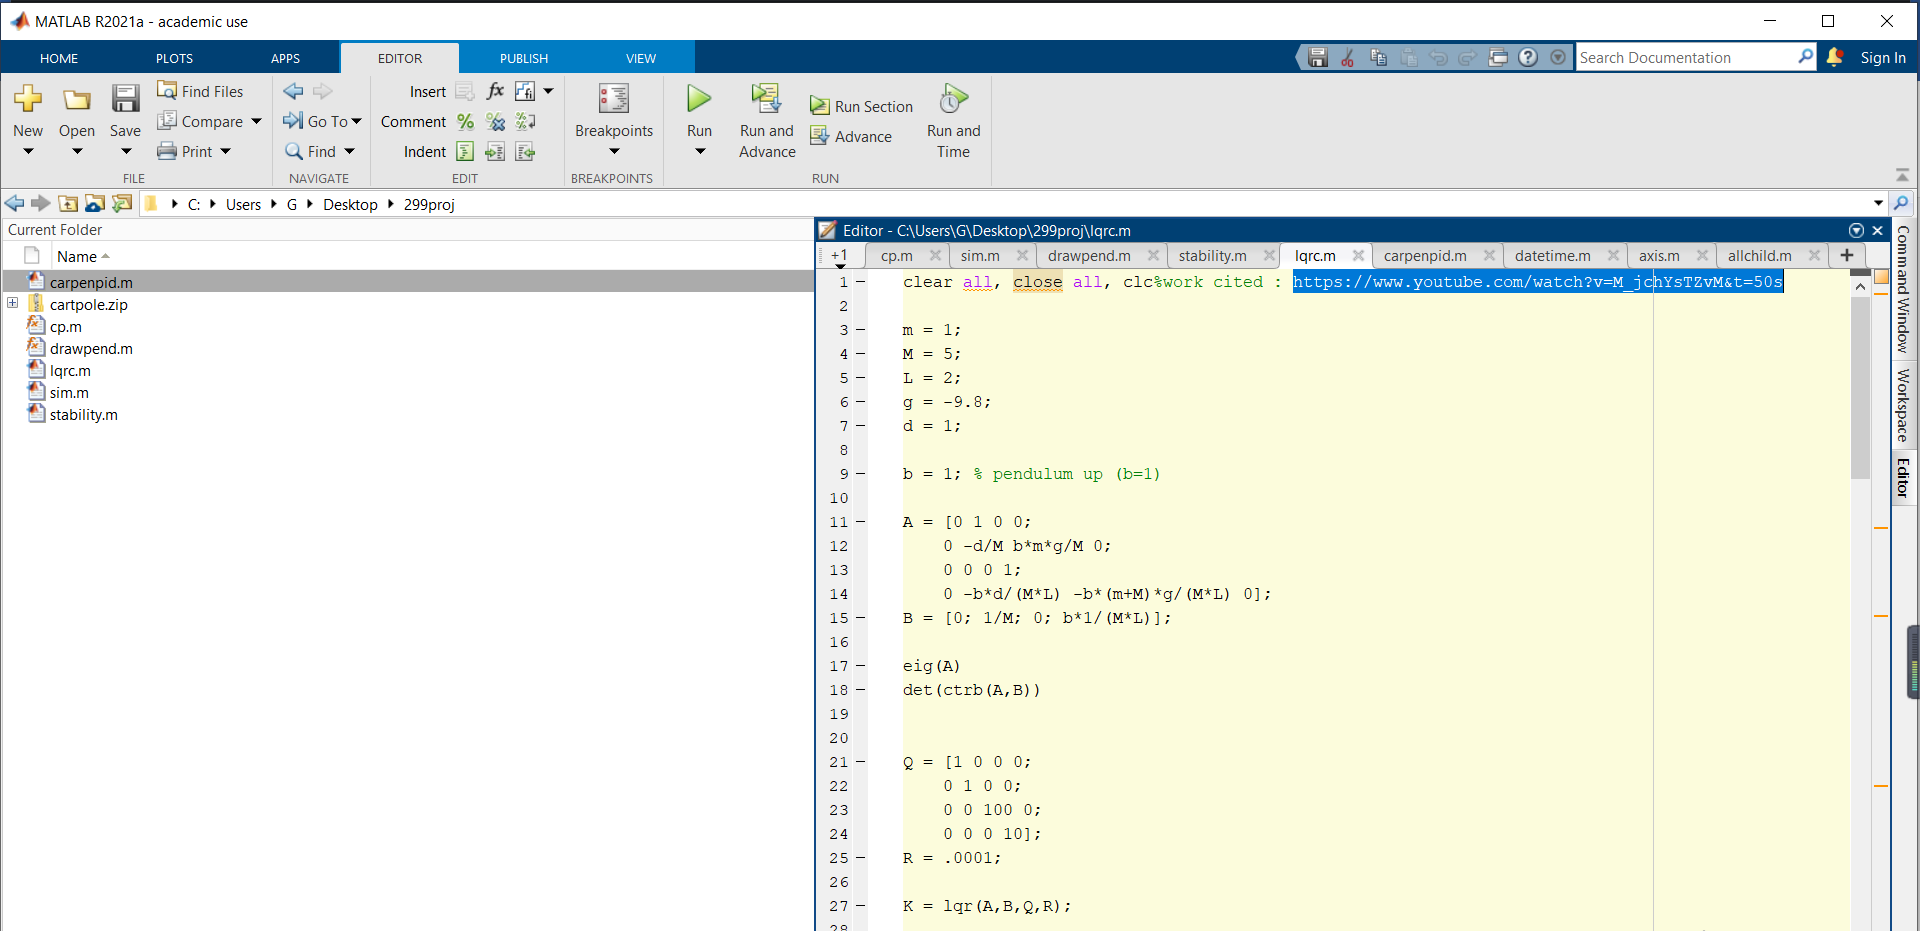
Task: Click the Find Files icon
Action: [167, 91]
